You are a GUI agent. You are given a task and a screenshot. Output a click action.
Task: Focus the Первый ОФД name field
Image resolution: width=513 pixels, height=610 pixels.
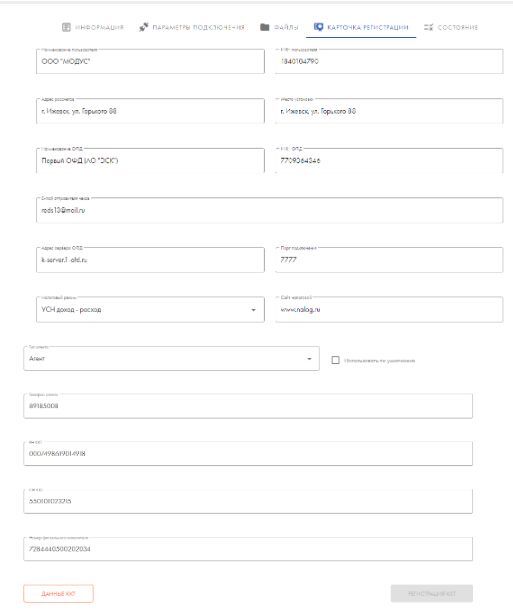(x=150, y=160)
